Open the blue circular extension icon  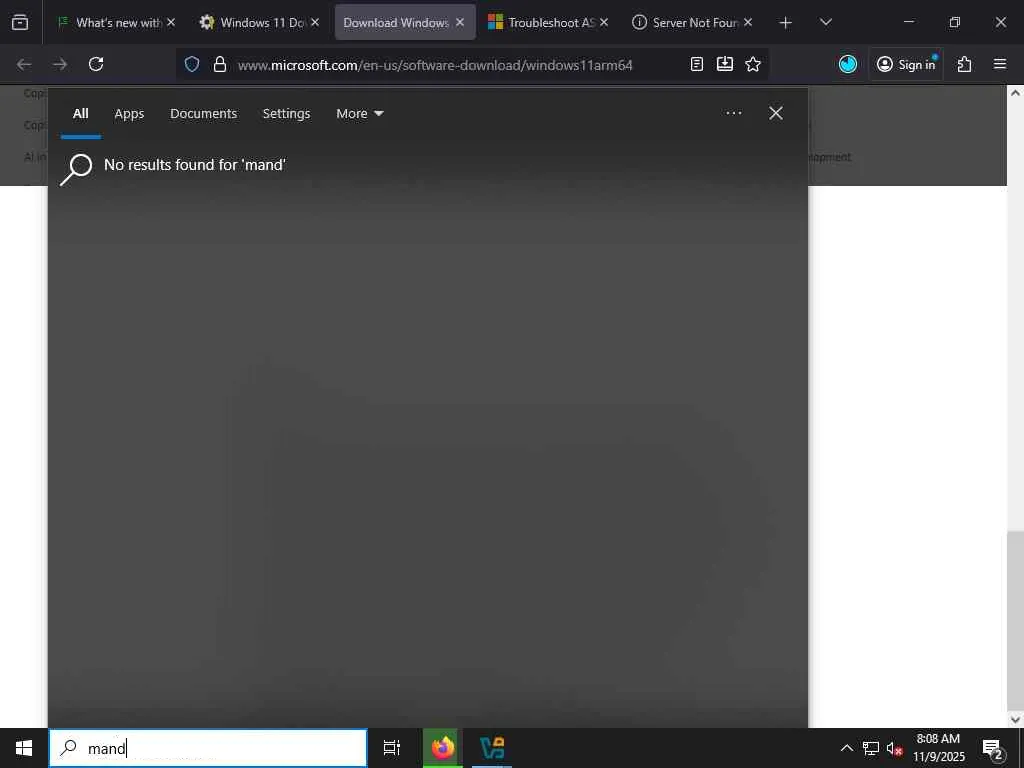[x=848, y=64]
